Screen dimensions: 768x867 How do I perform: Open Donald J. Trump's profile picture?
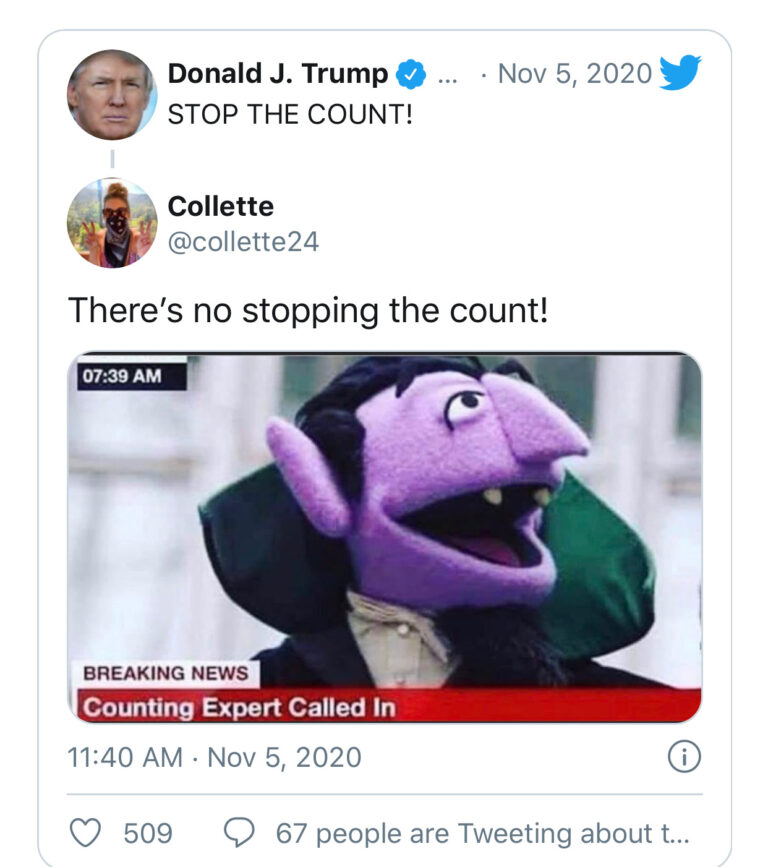pos(112,94)
